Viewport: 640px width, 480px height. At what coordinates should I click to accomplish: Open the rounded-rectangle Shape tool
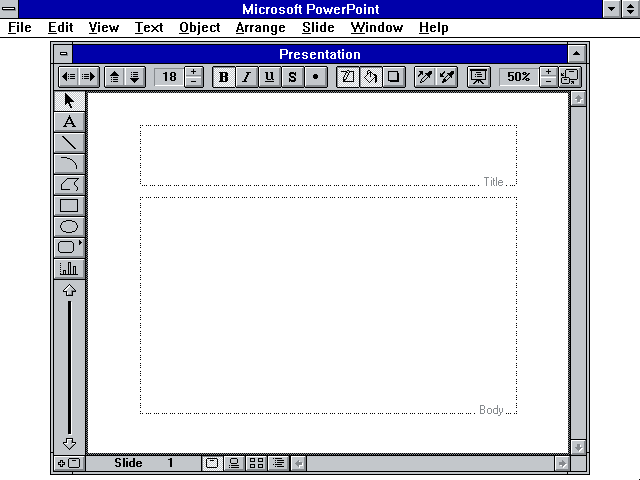click(69, 247)
